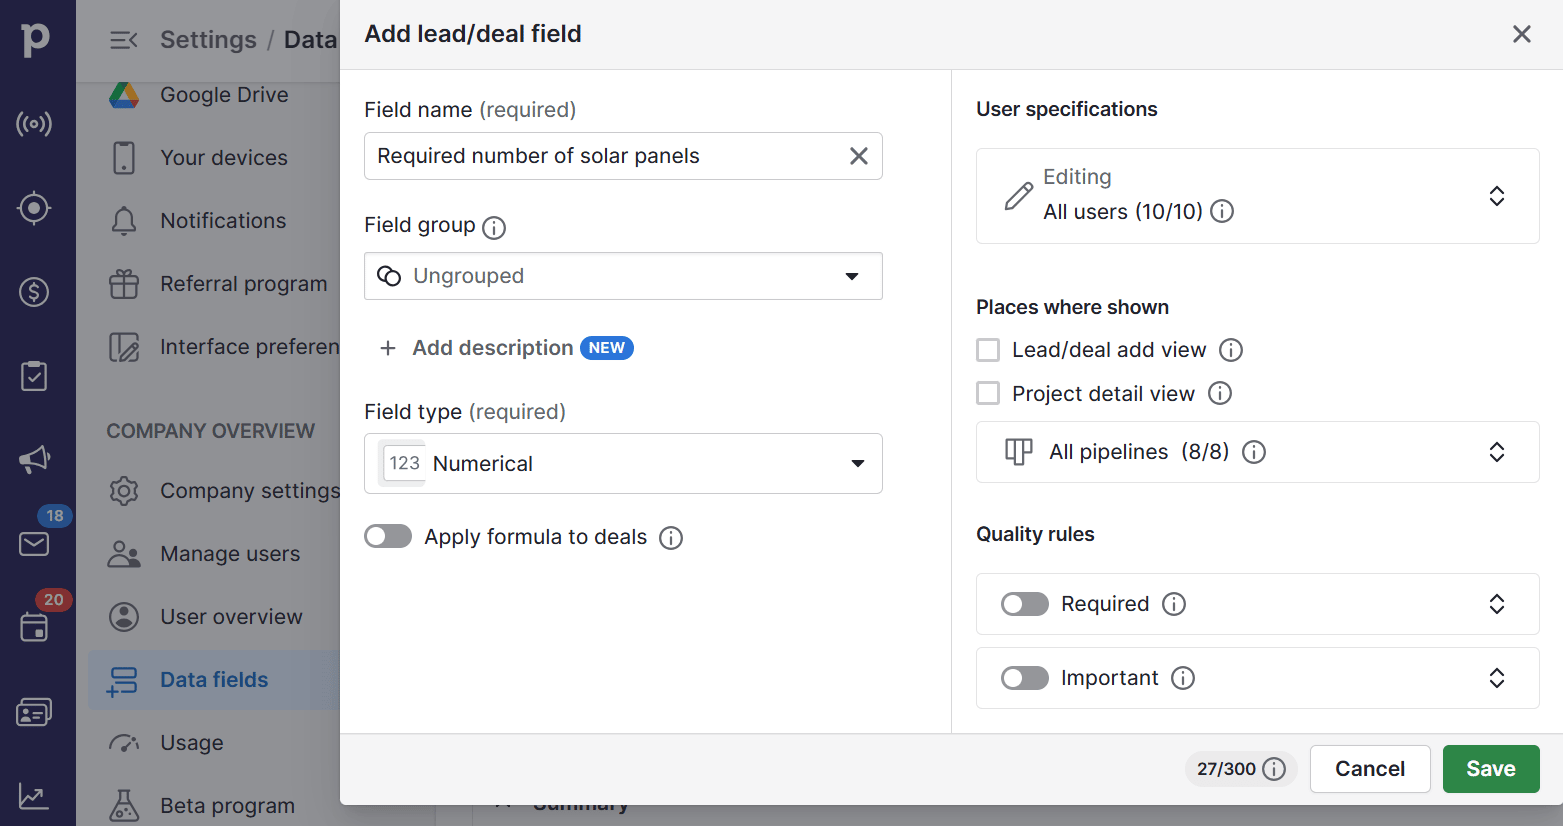The height and width of the screenshot is (826, 1563).
Task: Check the Lead/deal add view checkbox
Action: click(x=988, y=349)
